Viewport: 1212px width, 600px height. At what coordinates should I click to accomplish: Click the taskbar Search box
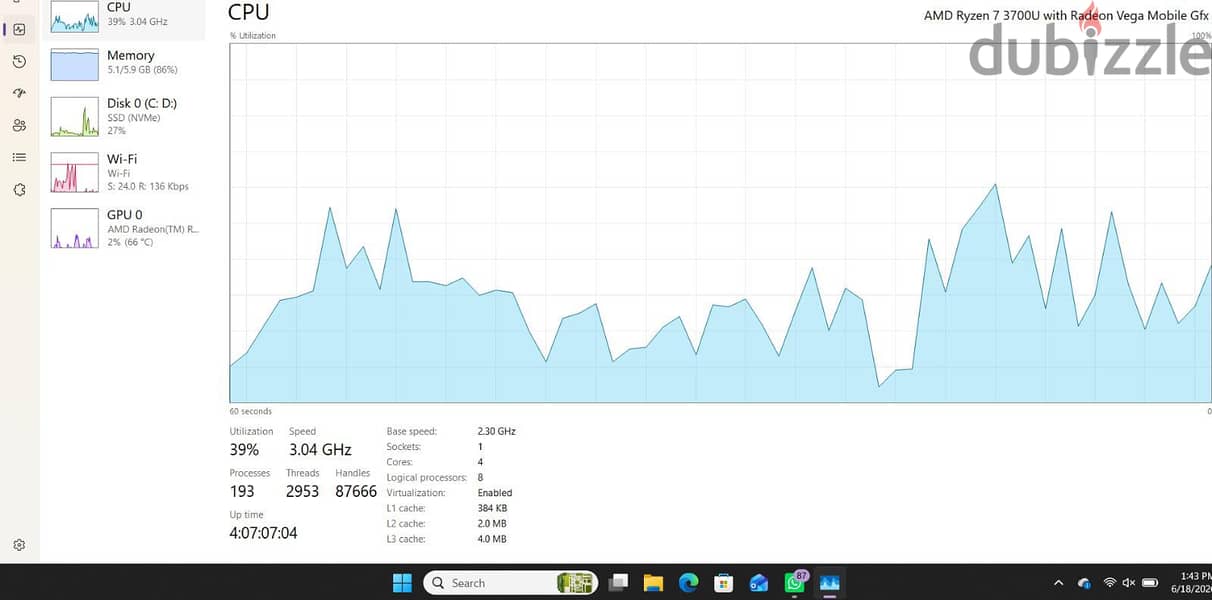[x=511, y=582]
